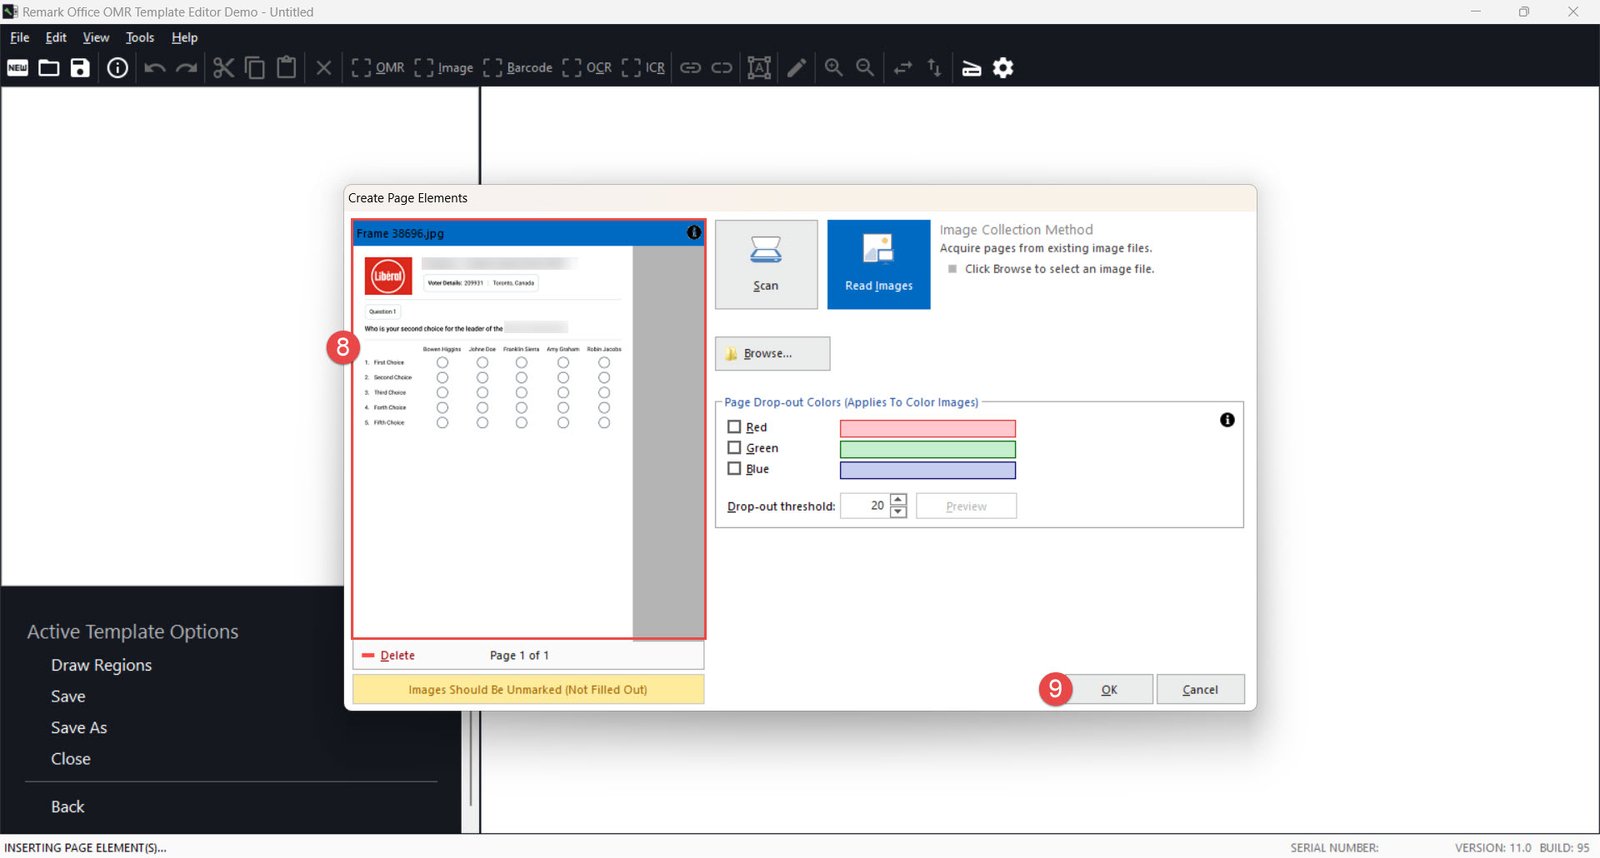Click the Scan image collection button
This screenshot has height=858, width=1600.
pyautogui.click(x=766, y=265)
